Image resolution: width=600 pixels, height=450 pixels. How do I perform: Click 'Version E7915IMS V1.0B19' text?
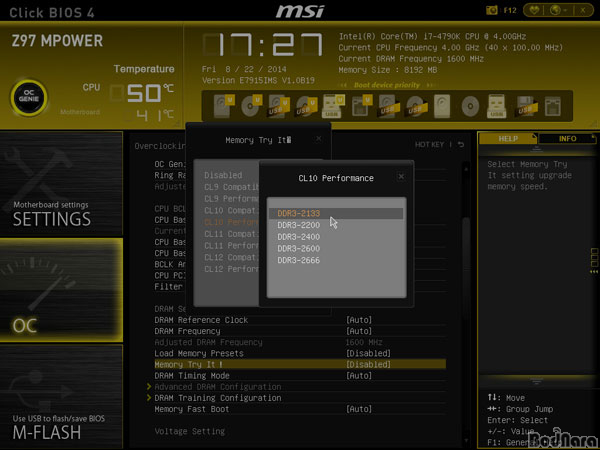258,80
